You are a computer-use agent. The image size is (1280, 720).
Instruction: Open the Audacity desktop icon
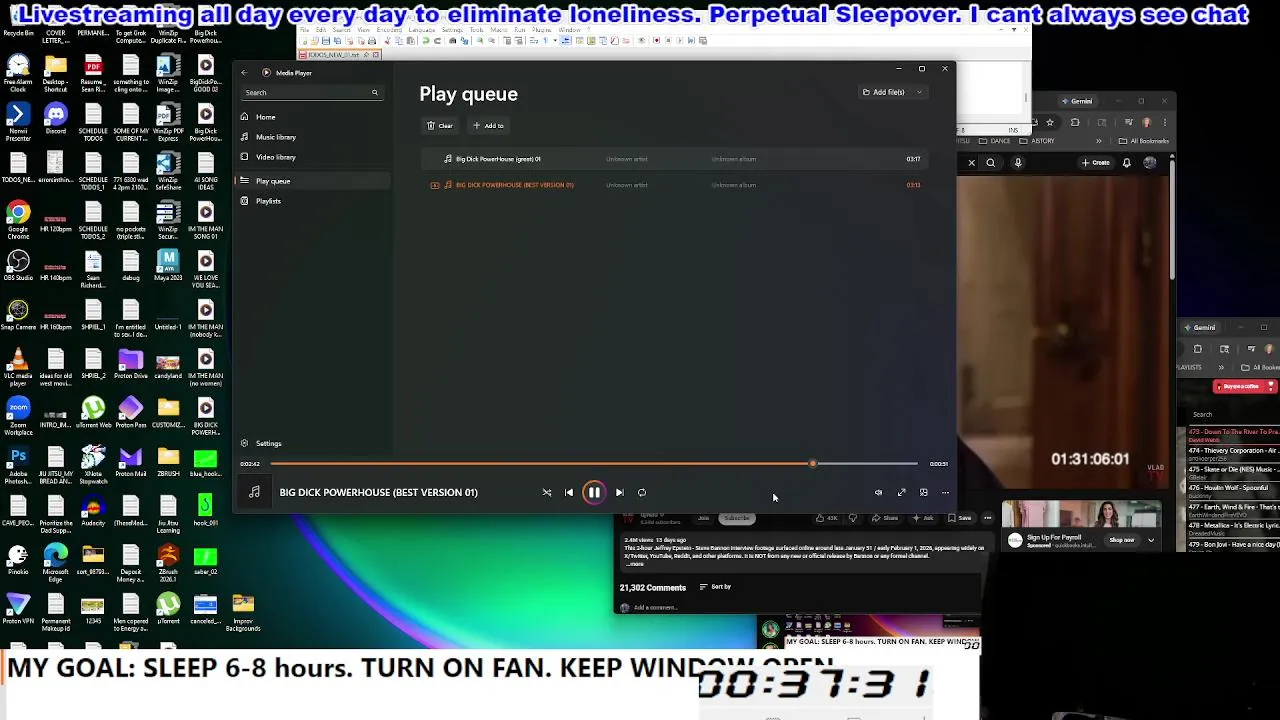(93, 511)
